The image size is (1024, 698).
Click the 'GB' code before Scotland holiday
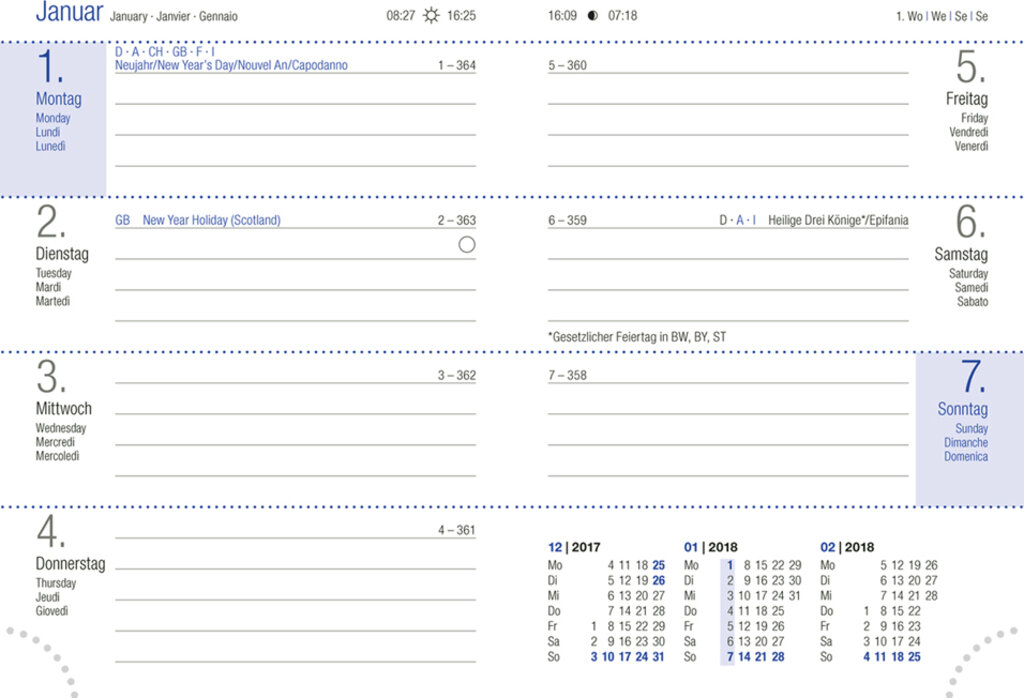(122, 220)
